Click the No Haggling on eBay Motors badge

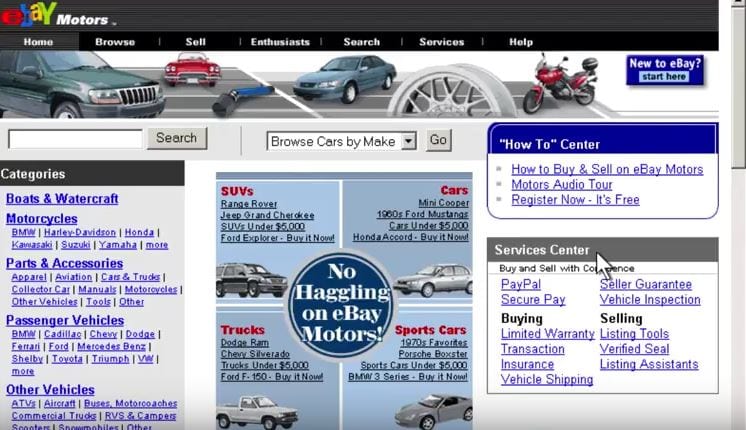(341, 304)
